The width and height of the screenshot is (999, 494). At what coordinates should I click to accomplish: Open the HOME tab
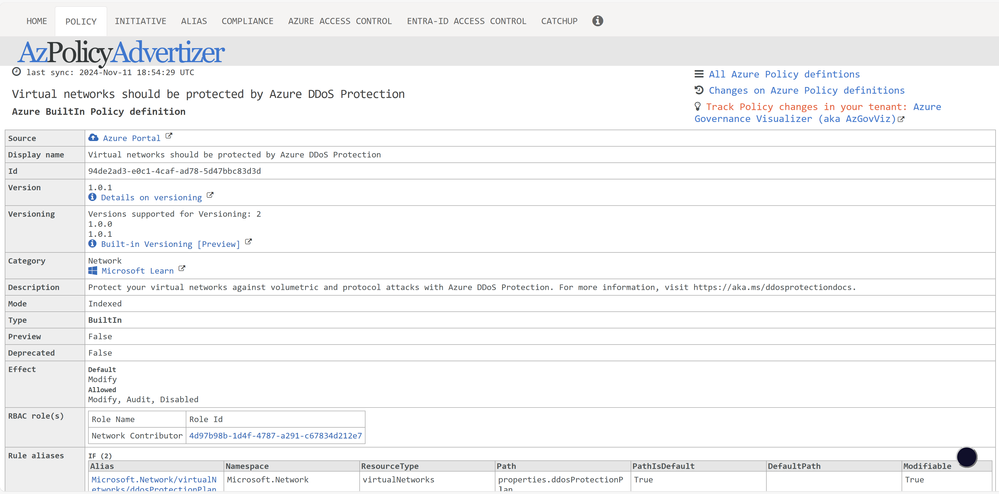click(x=36, y=21)
